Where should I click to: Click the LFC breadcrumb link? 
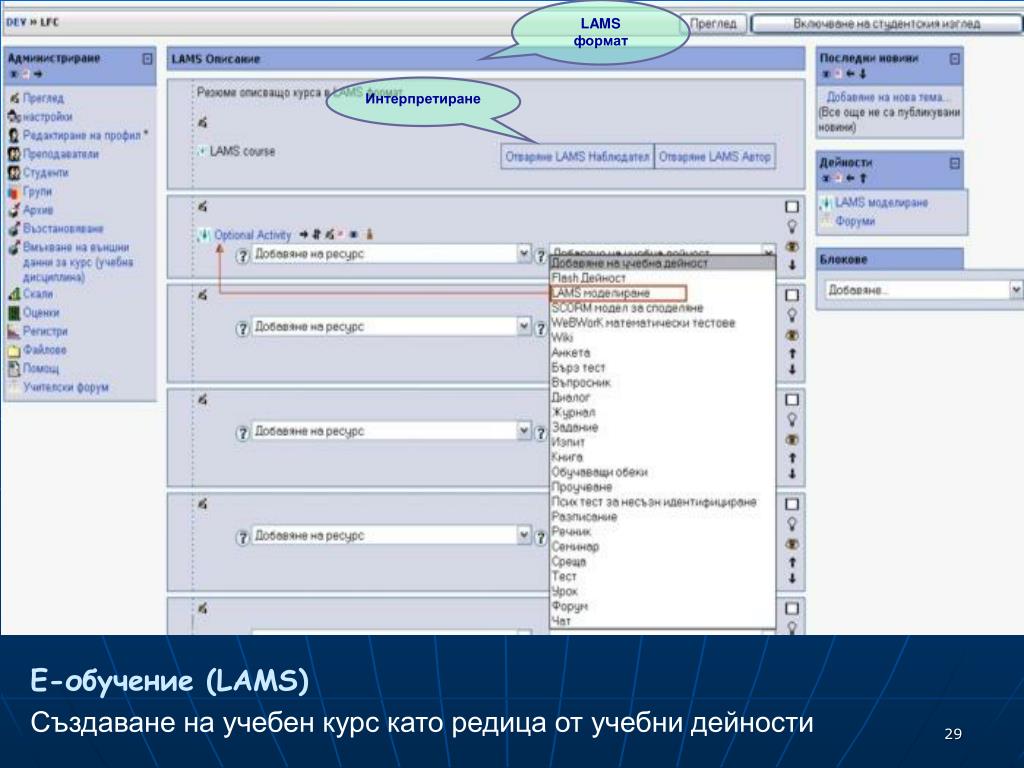50,22
